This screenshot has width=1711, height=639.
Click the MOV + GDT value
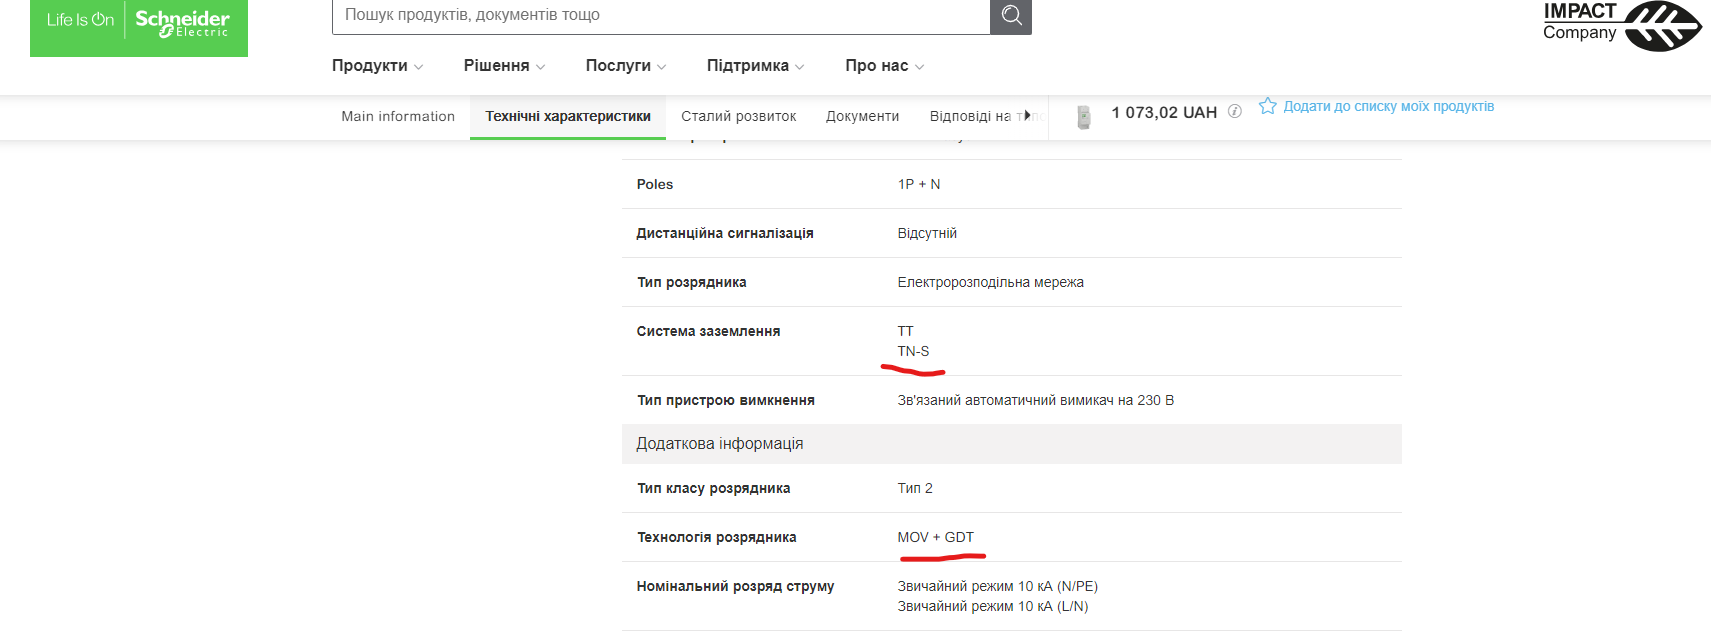point(936,537)
